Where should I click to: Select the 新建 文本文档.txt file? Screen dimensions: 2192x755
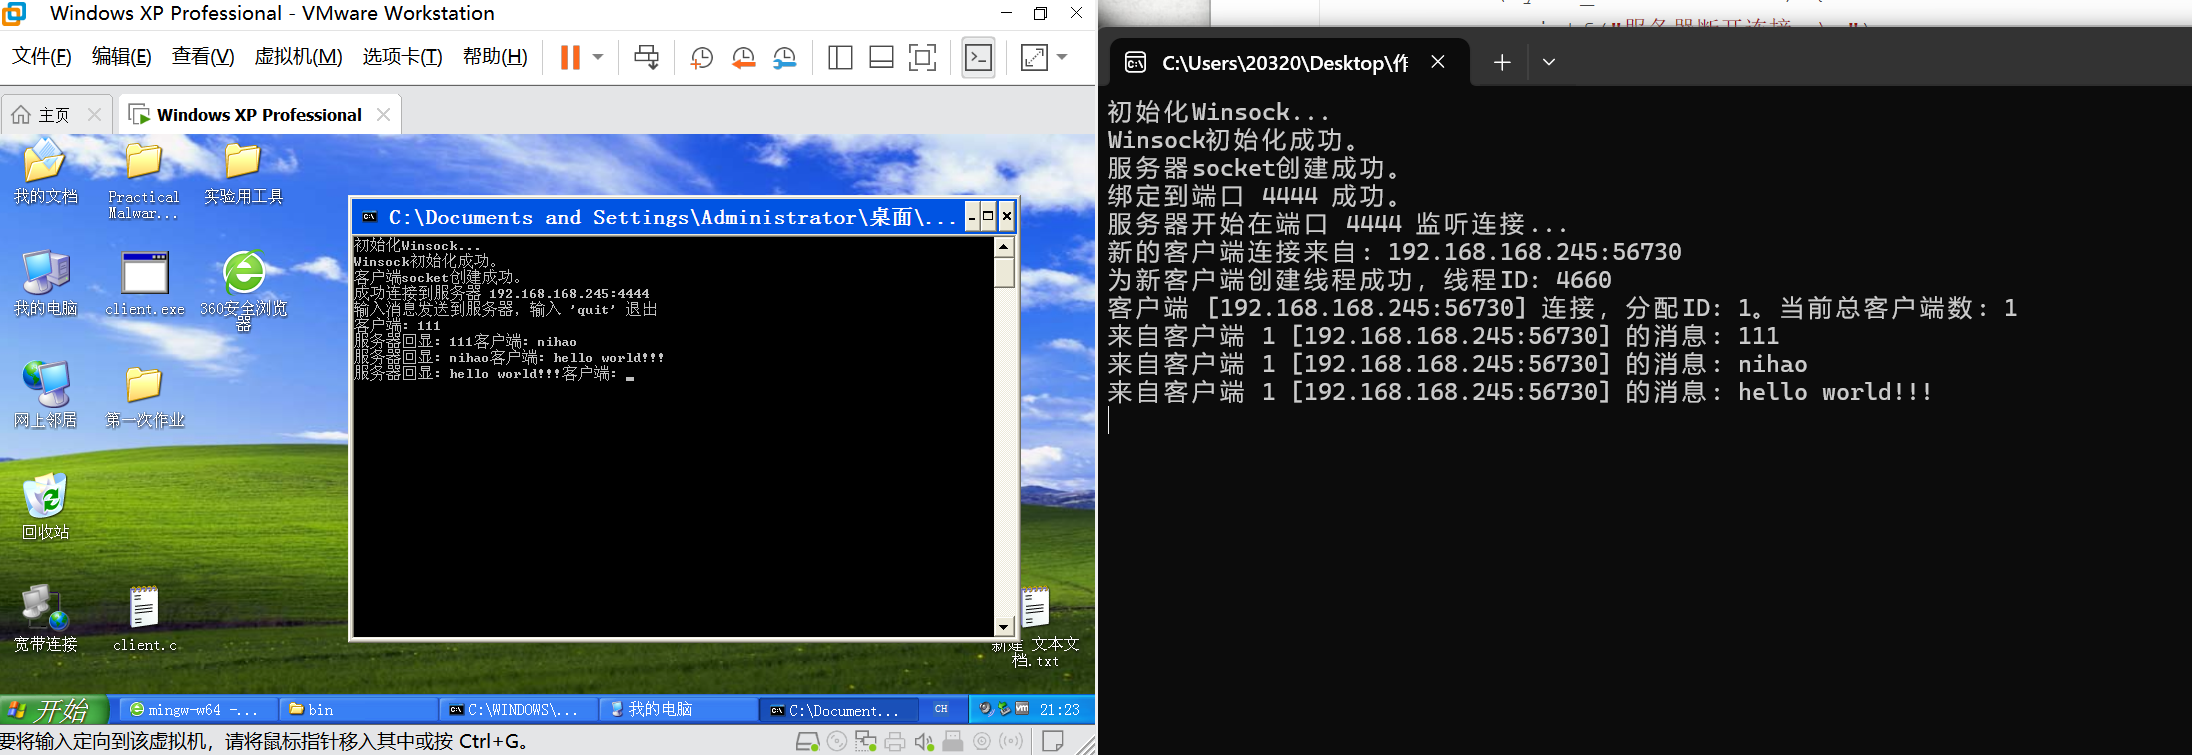click(x=1036, y=628)
